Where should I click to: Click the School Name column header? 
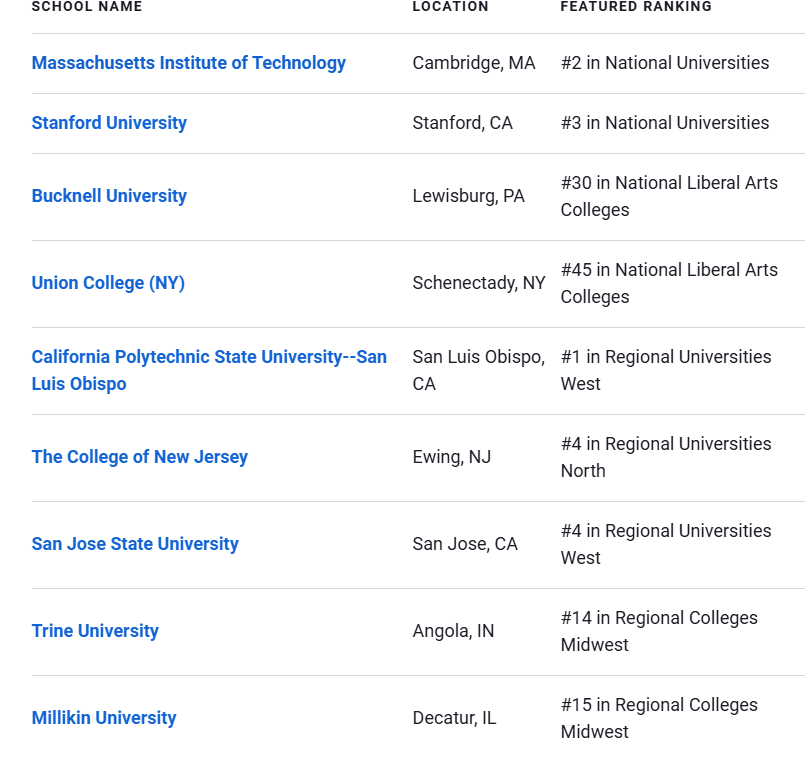tap(87, 7)
